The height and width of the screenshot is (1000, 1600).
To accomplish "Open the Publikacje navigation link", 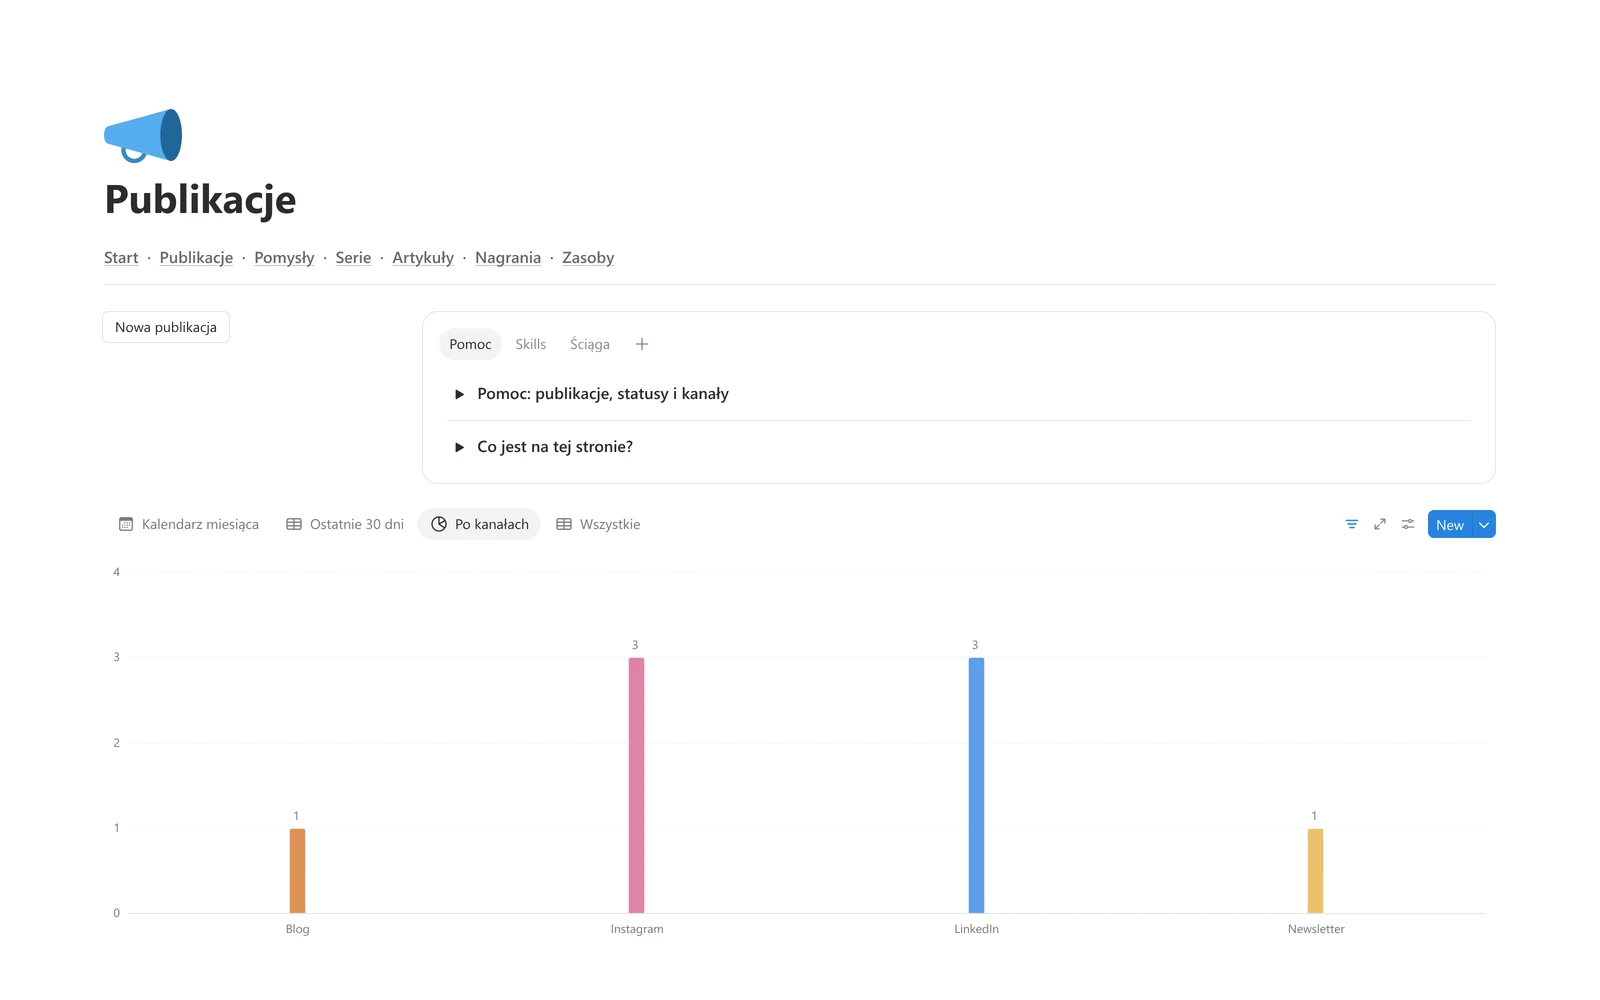I will pos(196,258).
